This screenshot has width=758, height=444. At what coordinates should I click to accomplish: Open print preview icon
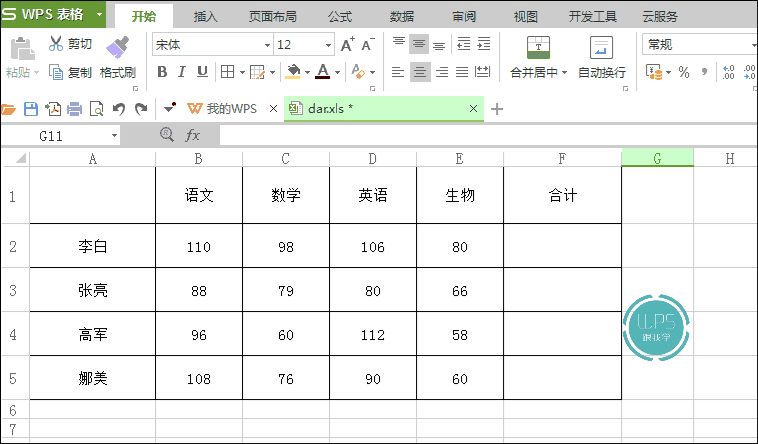[x=97, y=109]
